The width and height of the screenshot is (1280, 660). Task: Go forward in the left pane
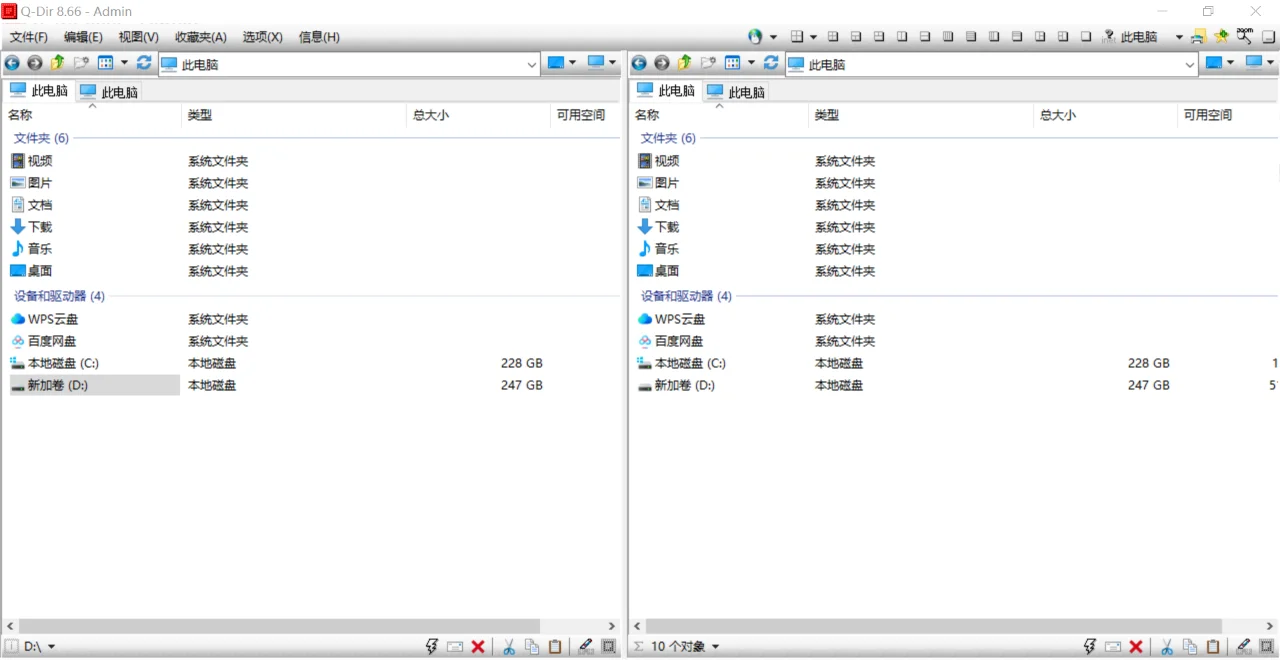click(35, 63)
